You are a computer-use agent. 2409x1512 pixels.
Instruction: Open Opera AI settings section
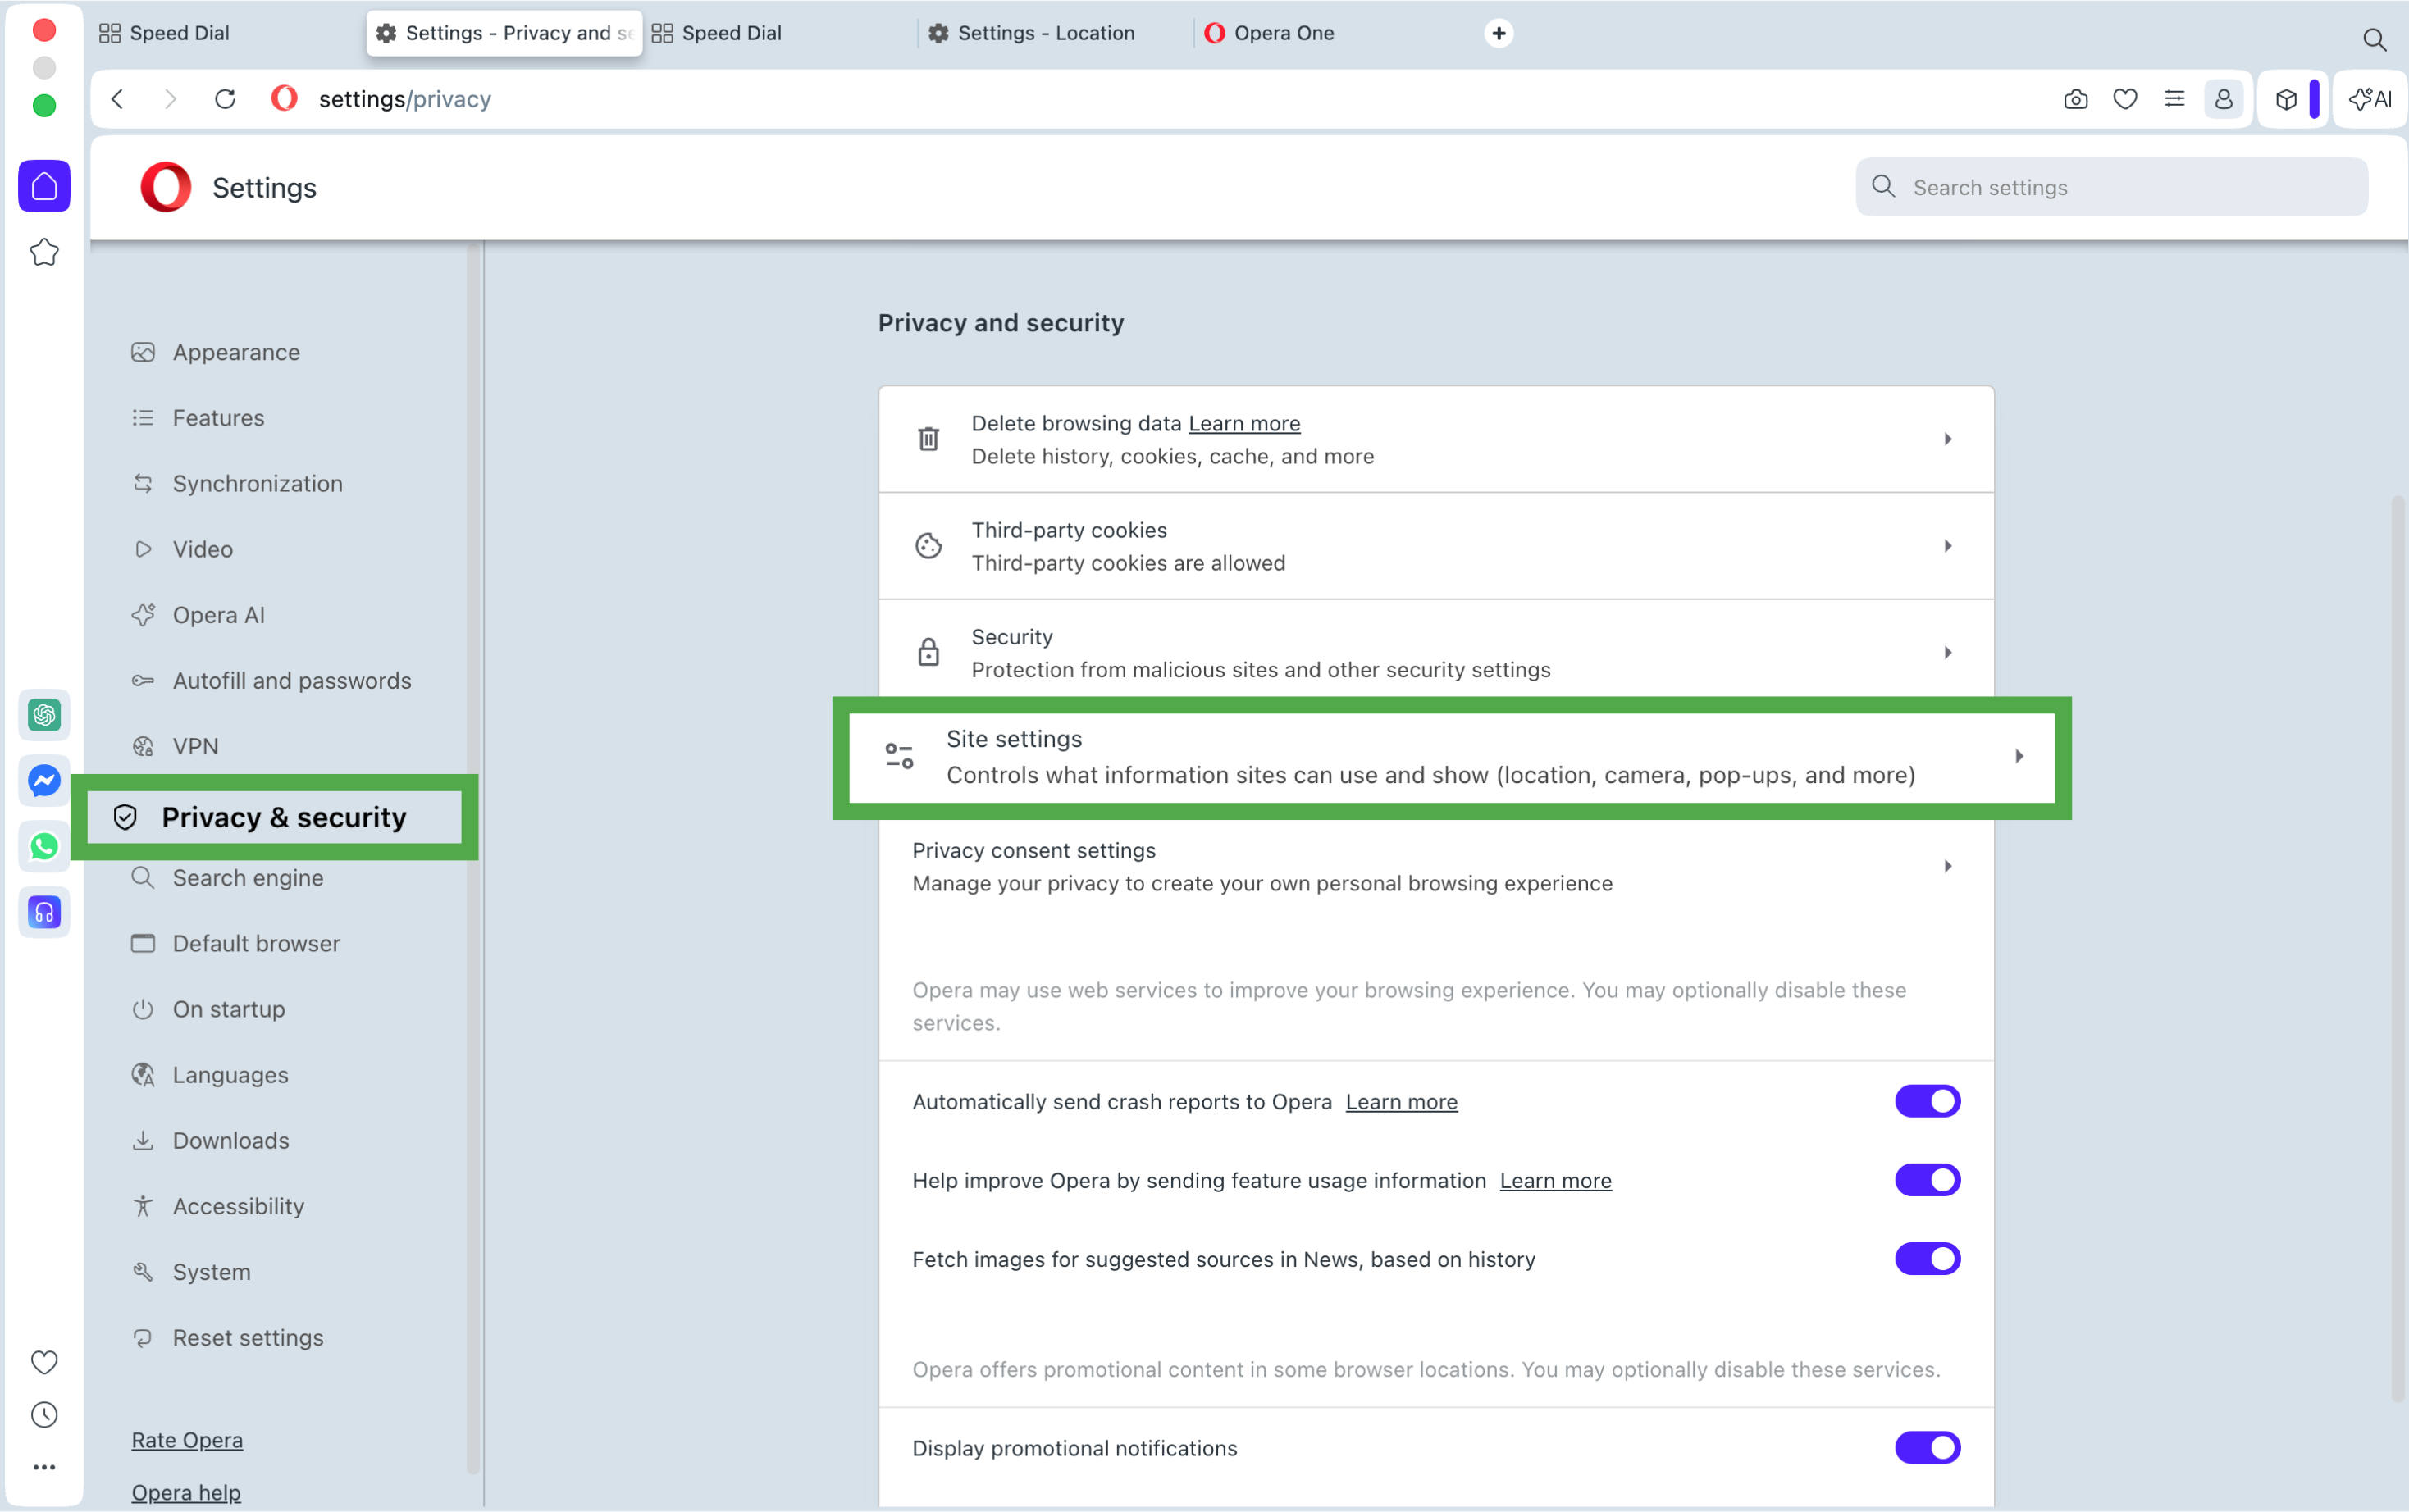pyautogui.click(x=198, y=615)
